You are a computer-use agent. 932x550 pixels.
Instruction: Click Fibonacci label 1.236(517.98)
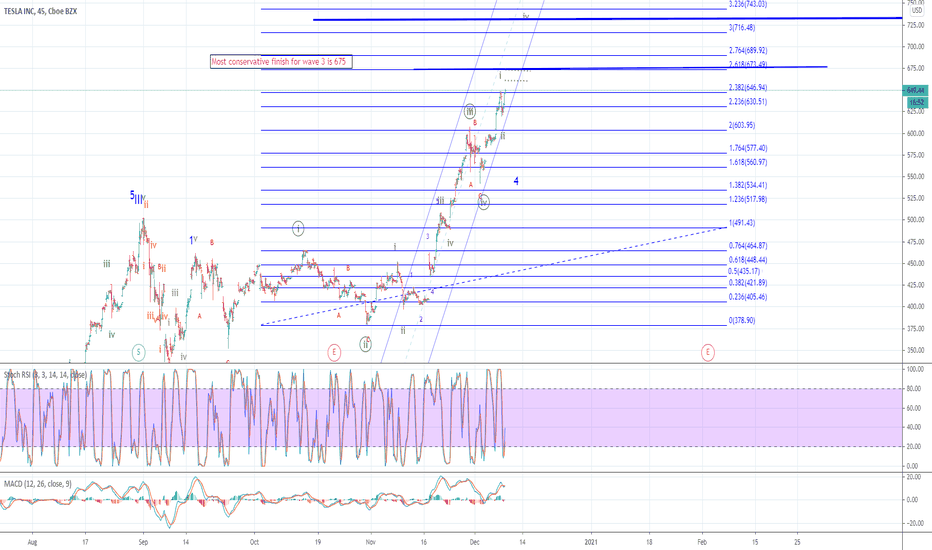click(748, 199)
